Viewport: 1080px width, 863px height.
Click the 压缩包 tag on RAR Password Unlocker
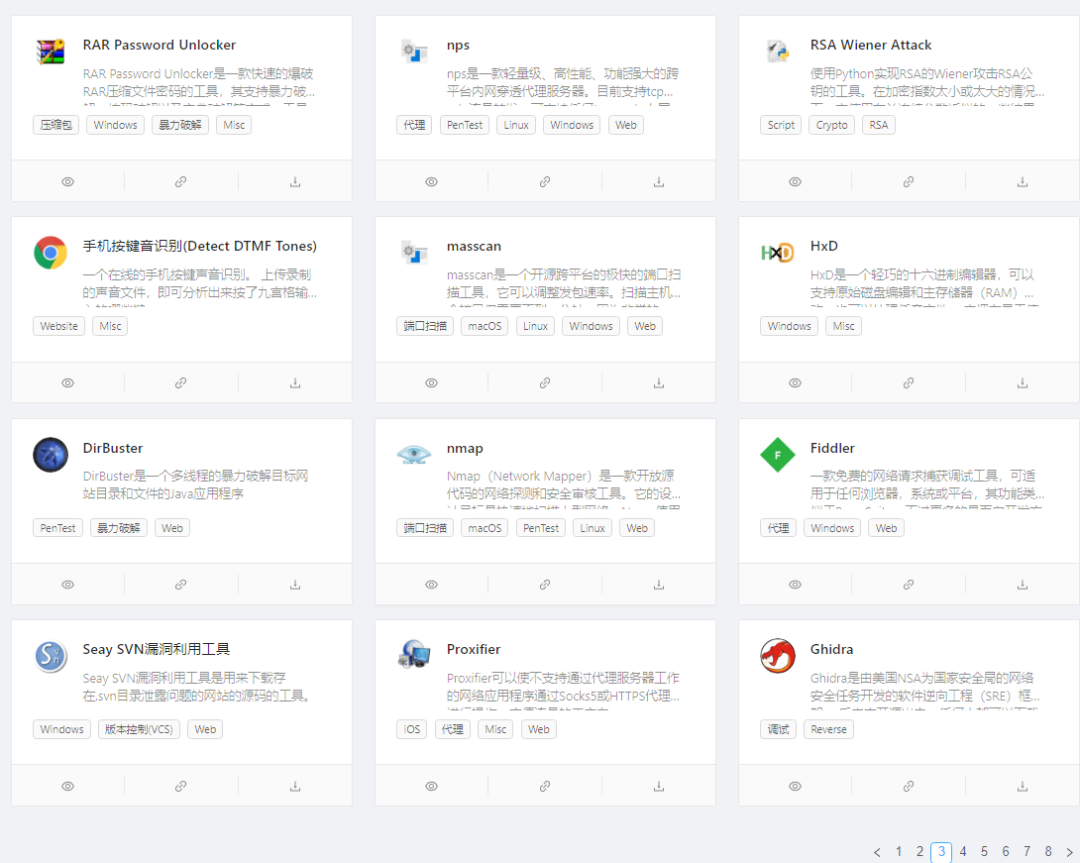56,125
